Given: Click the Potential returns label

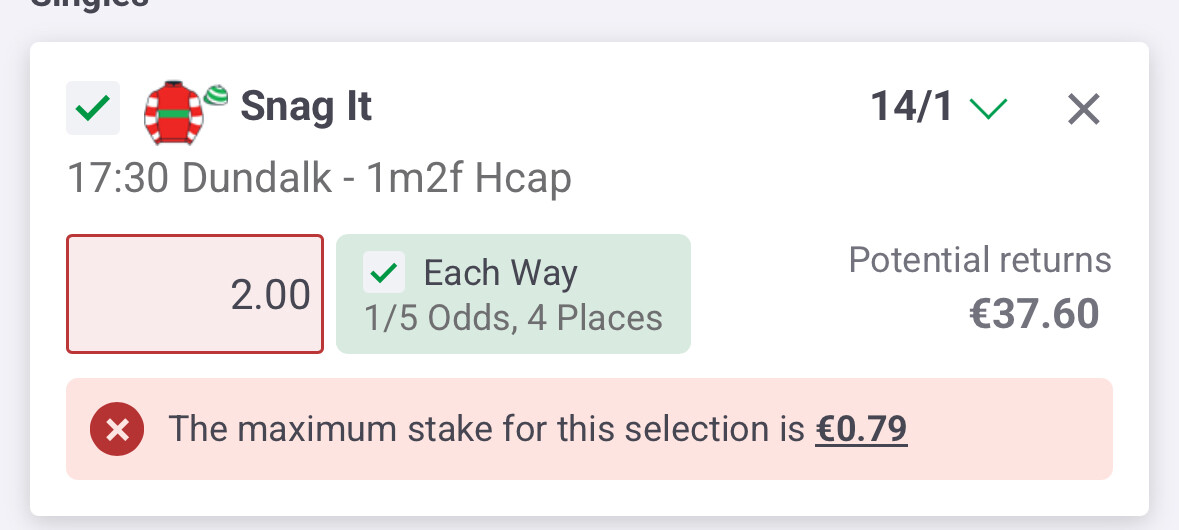Looking at the screenshot, I should click(x=979, y=260).
